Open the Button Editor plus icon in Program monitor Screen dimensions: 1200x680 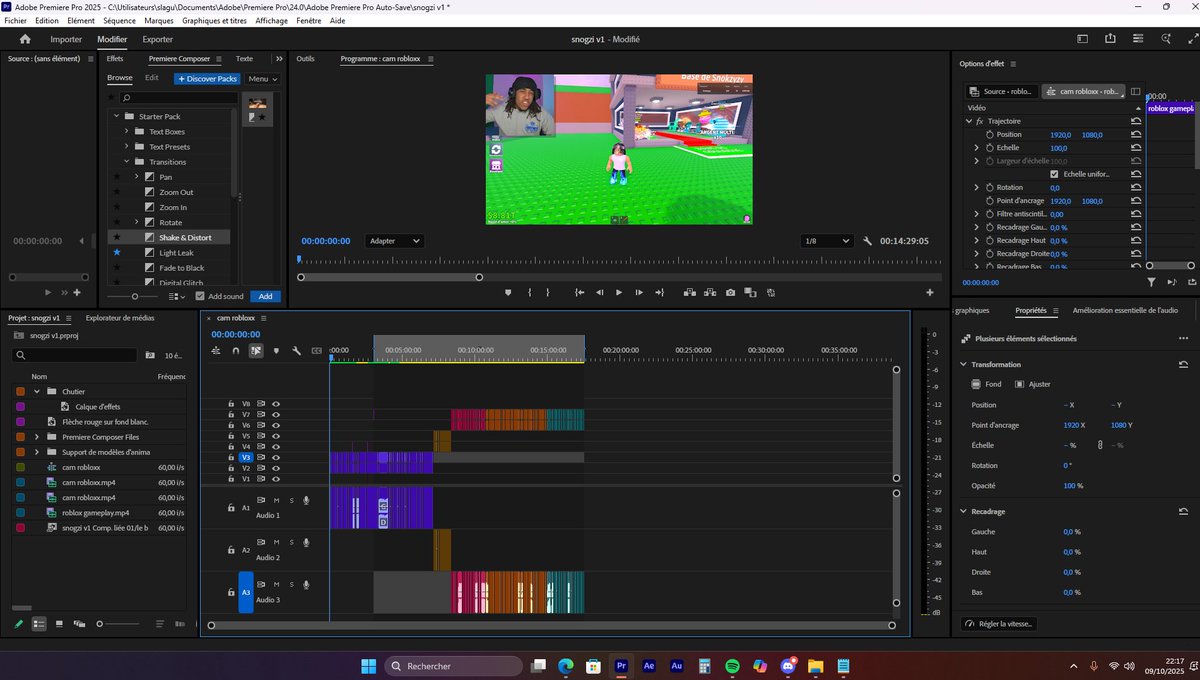pos(930,292)
